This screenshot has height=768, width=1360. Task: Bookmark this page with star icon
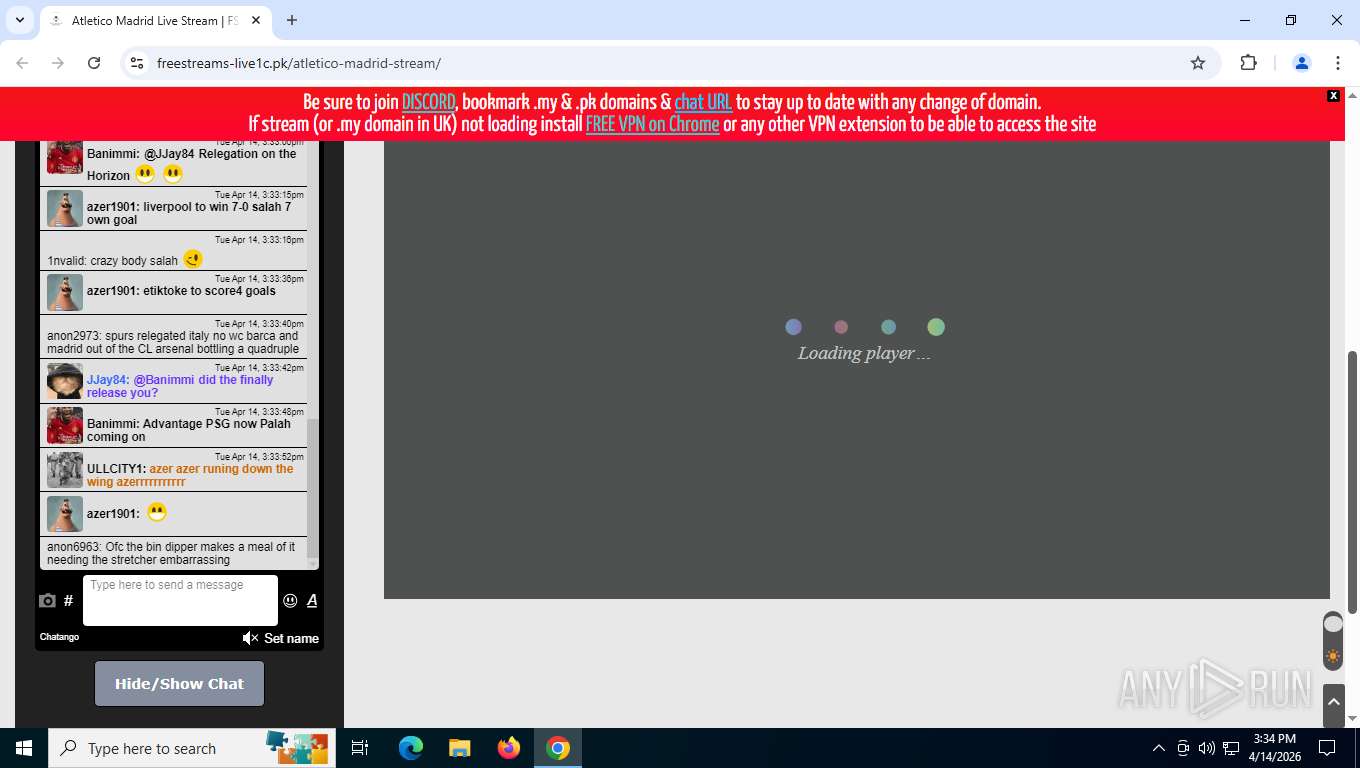1198,63
